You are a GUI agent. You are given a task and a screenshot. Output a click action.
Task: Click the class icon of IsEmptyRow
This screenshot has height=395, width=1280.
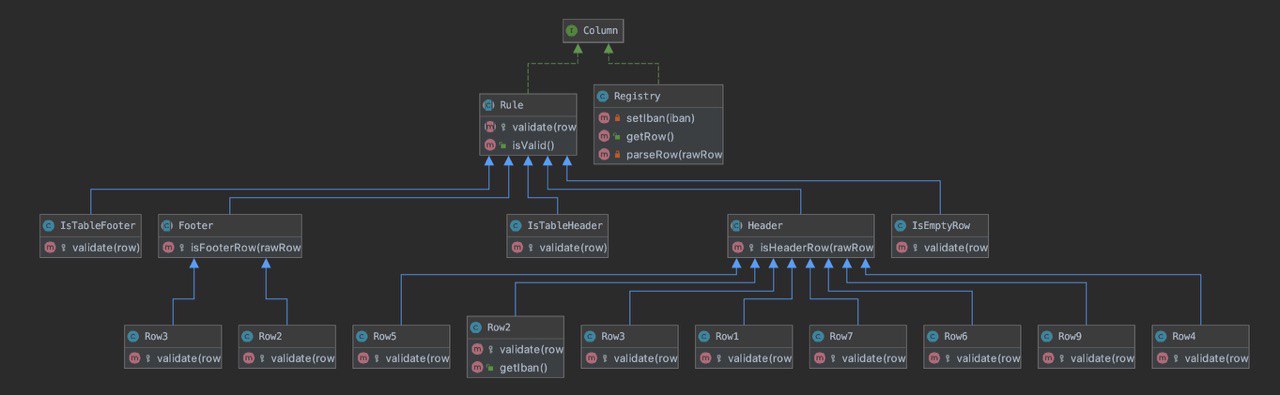click(901, 225)
